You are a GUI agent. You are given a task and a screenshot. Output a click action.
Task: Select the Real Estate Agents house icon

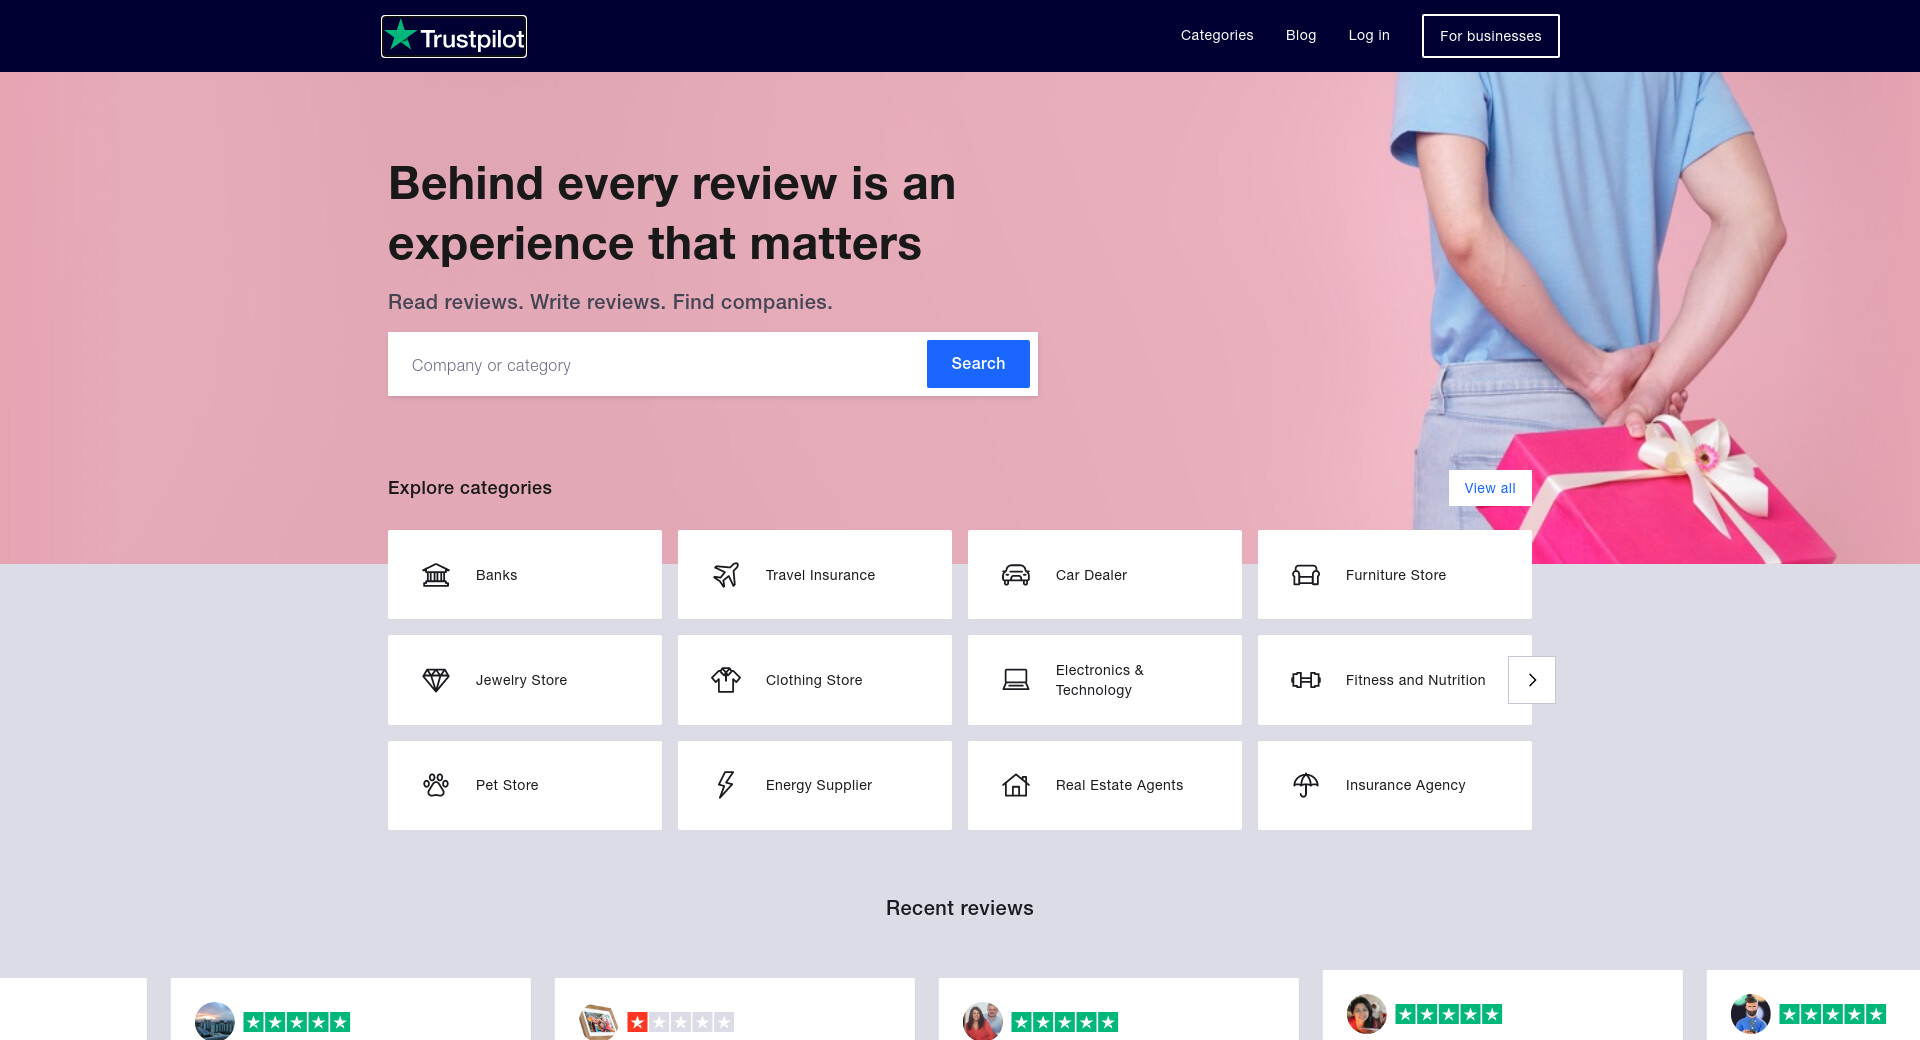tap(1016, 785)
